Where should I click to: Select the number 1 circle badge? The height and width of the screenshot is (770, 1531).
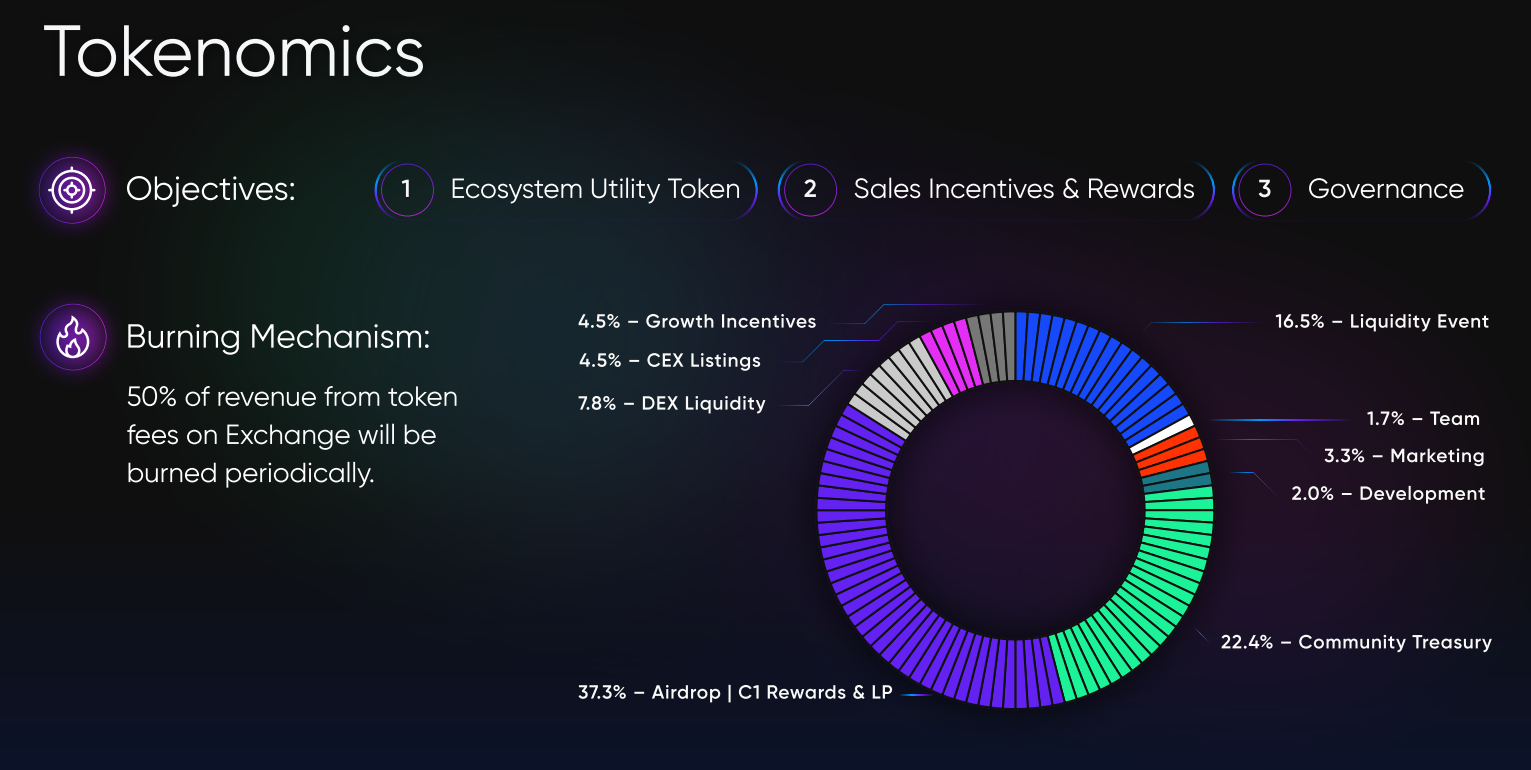pos(406,189)
